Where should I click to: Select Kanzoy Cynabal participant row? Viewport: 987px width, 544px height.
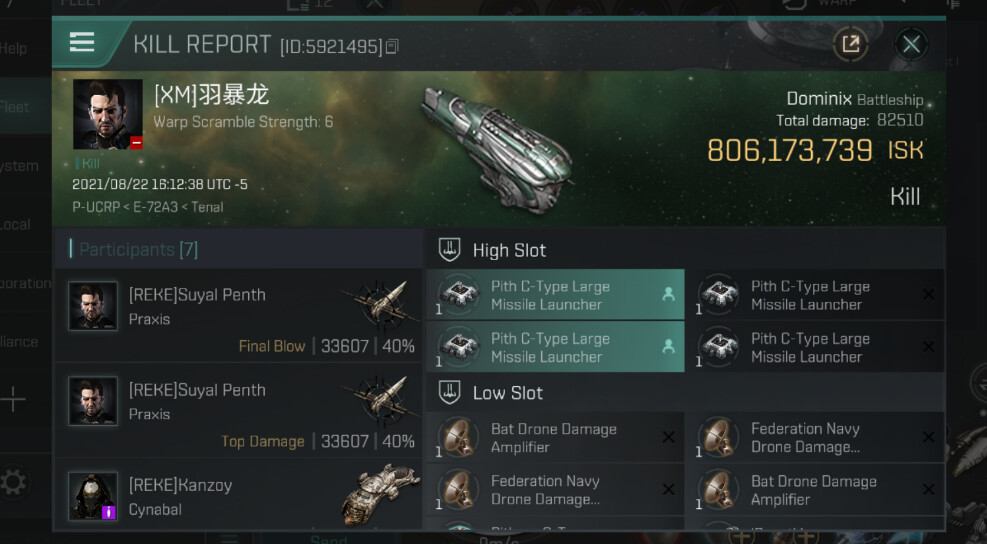pos(238,494)
